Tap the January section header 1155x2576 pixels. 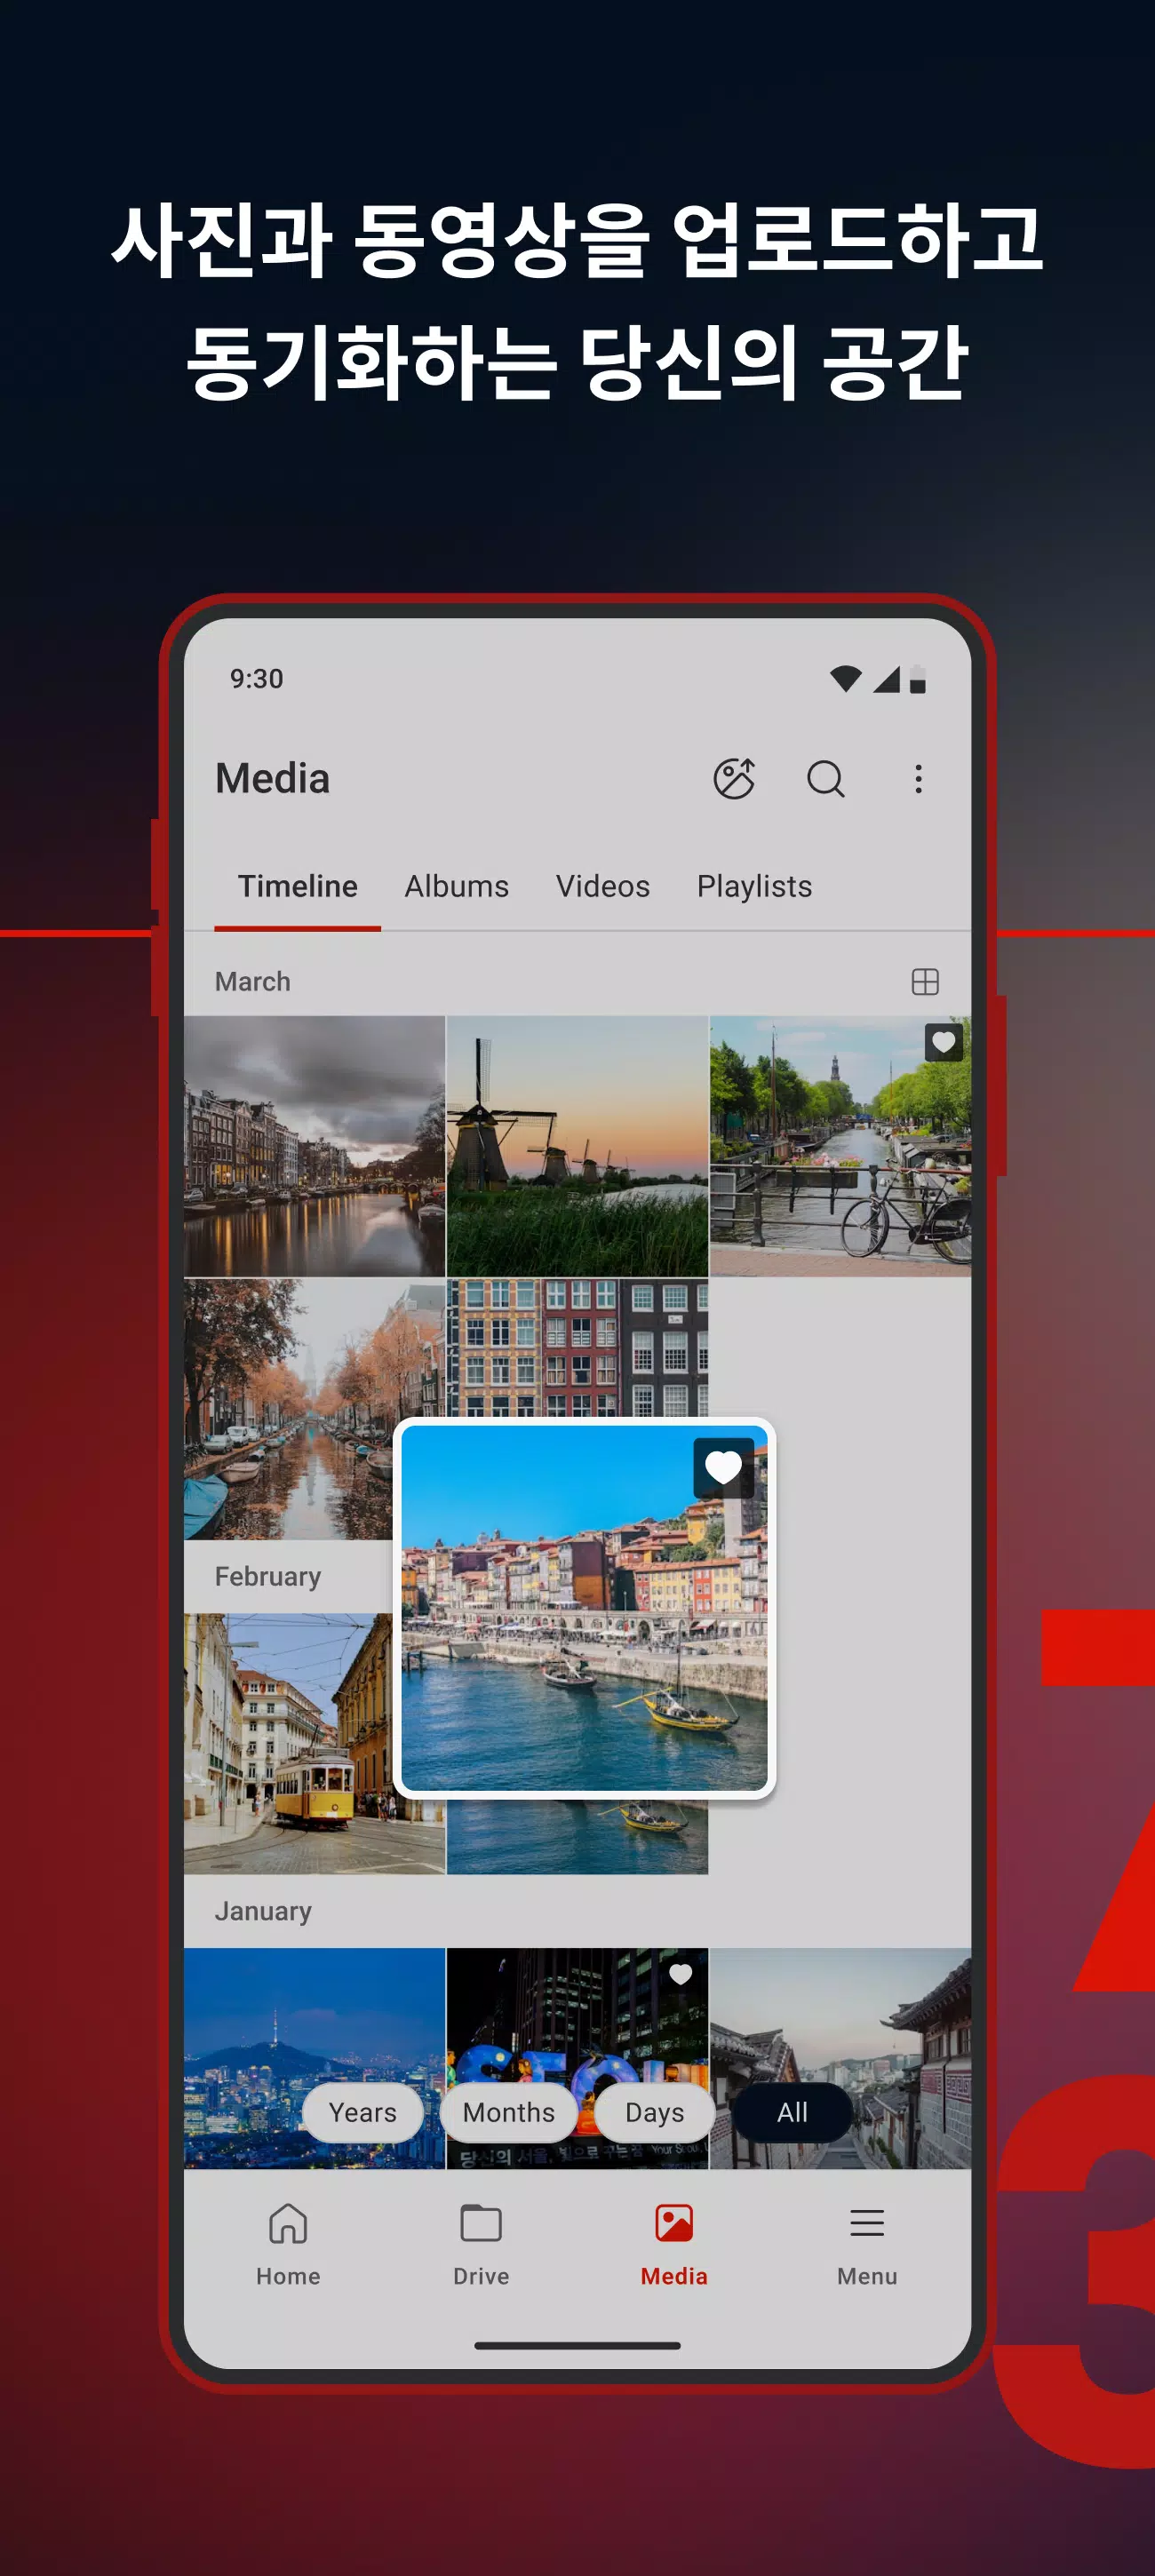pos(263,1911)
